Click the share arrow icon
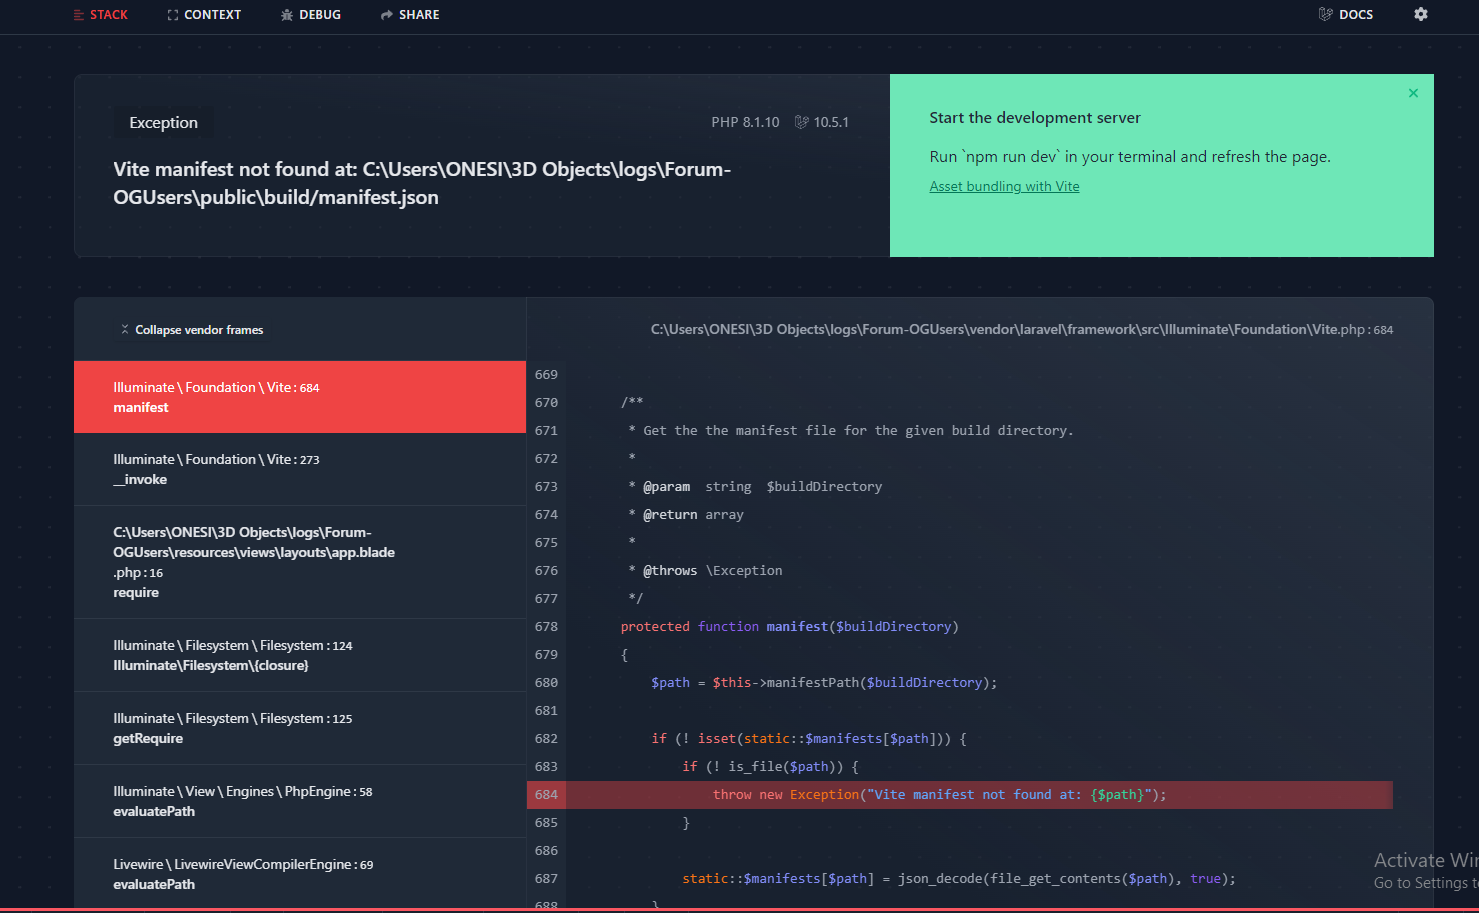 pos(387,15)
